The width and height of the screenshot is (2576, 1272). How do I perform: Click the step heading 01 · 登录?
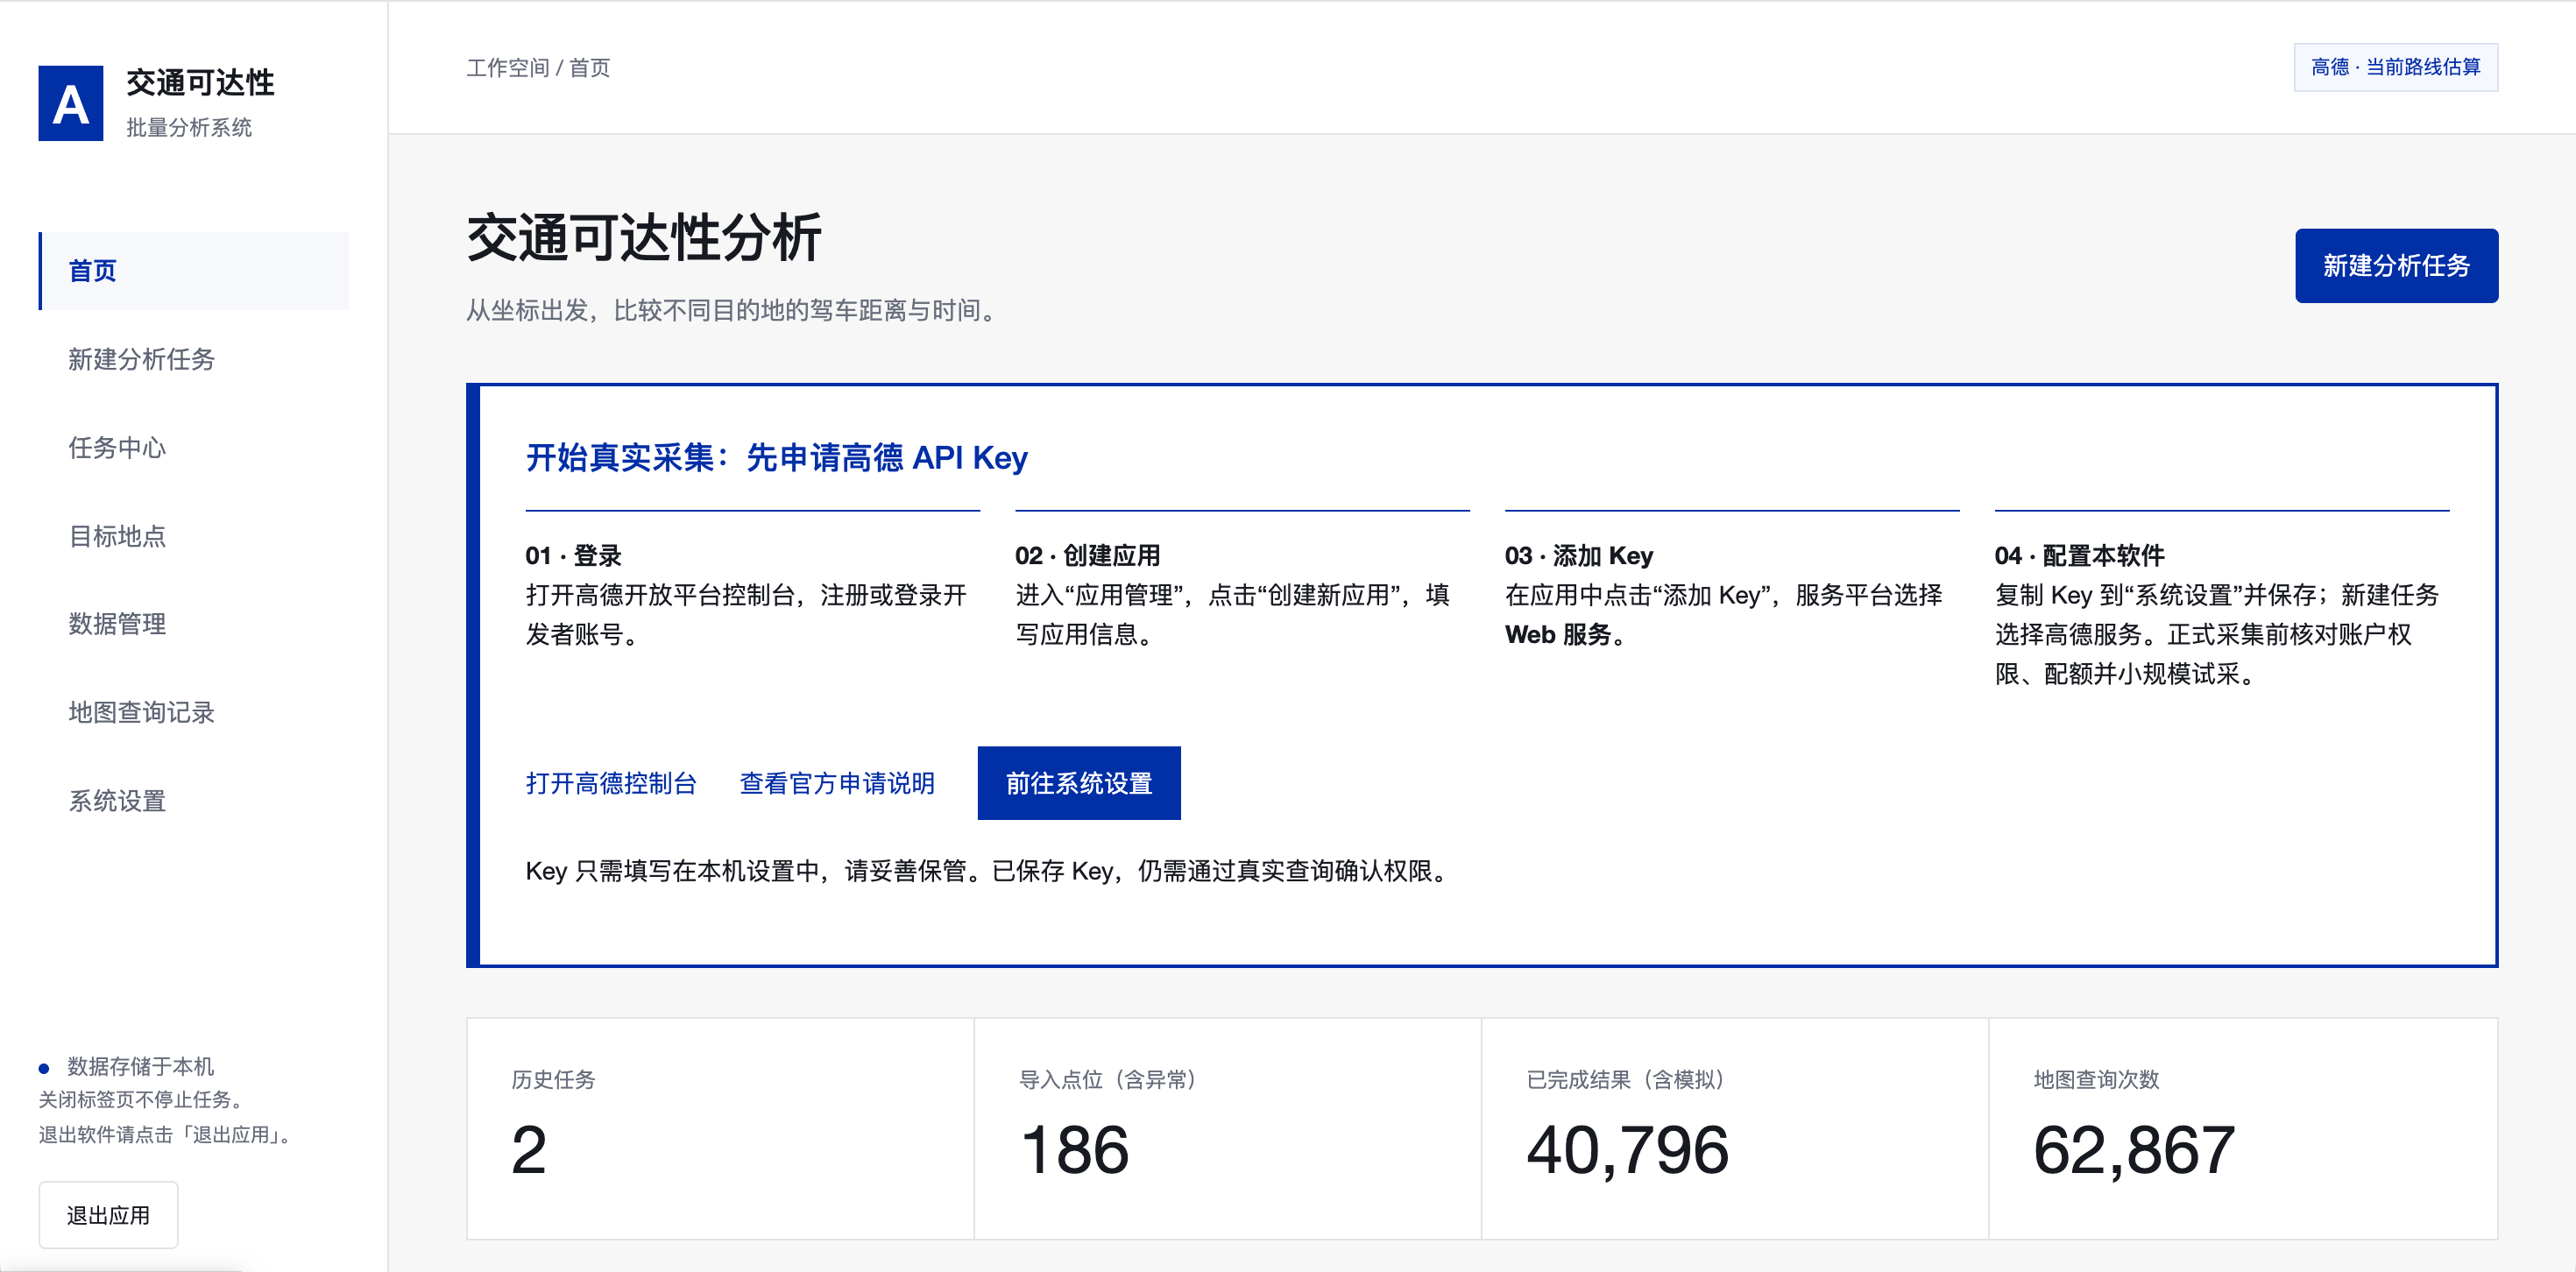coord(574,555)
